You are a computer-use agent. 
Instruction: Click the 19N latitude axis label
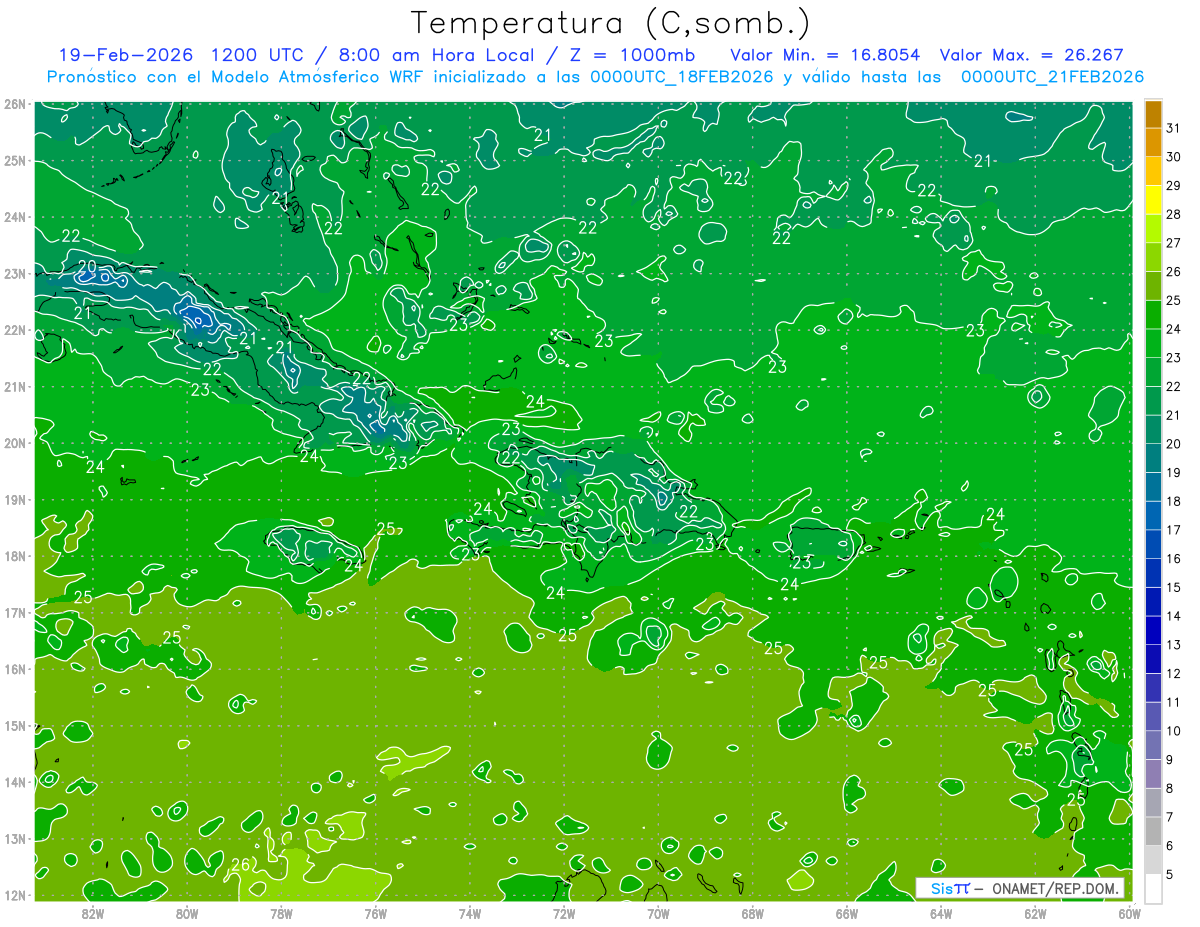point(14,499)
